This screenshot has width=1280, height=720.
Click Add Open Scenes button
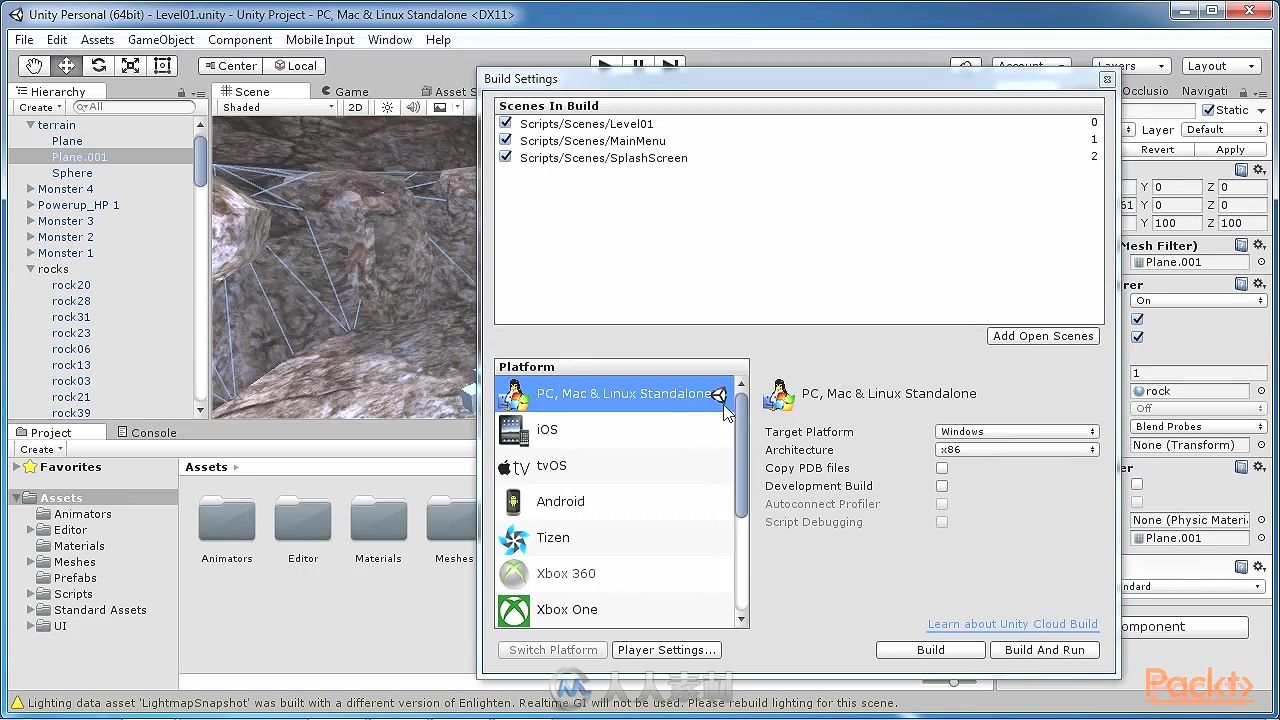pyautogui.click(x=1043, y=336)
